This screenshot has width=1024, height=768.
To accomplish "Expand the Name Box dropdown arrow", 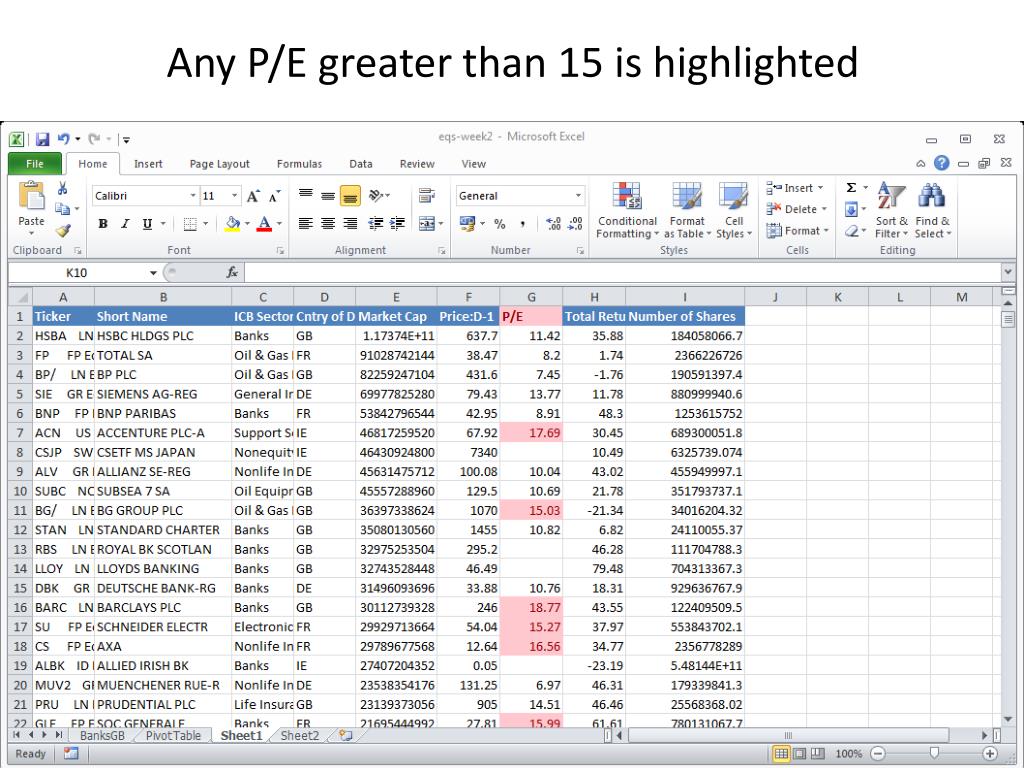I will click(x=153, y=273).
